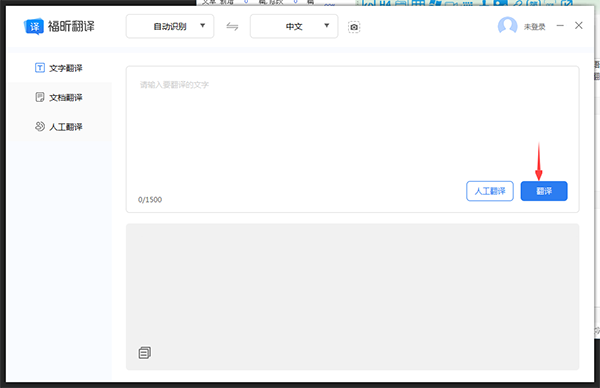The image size is (600, 388).
Task: Click the 人工翻译 outlined button
Action: [x=490, y=191]
